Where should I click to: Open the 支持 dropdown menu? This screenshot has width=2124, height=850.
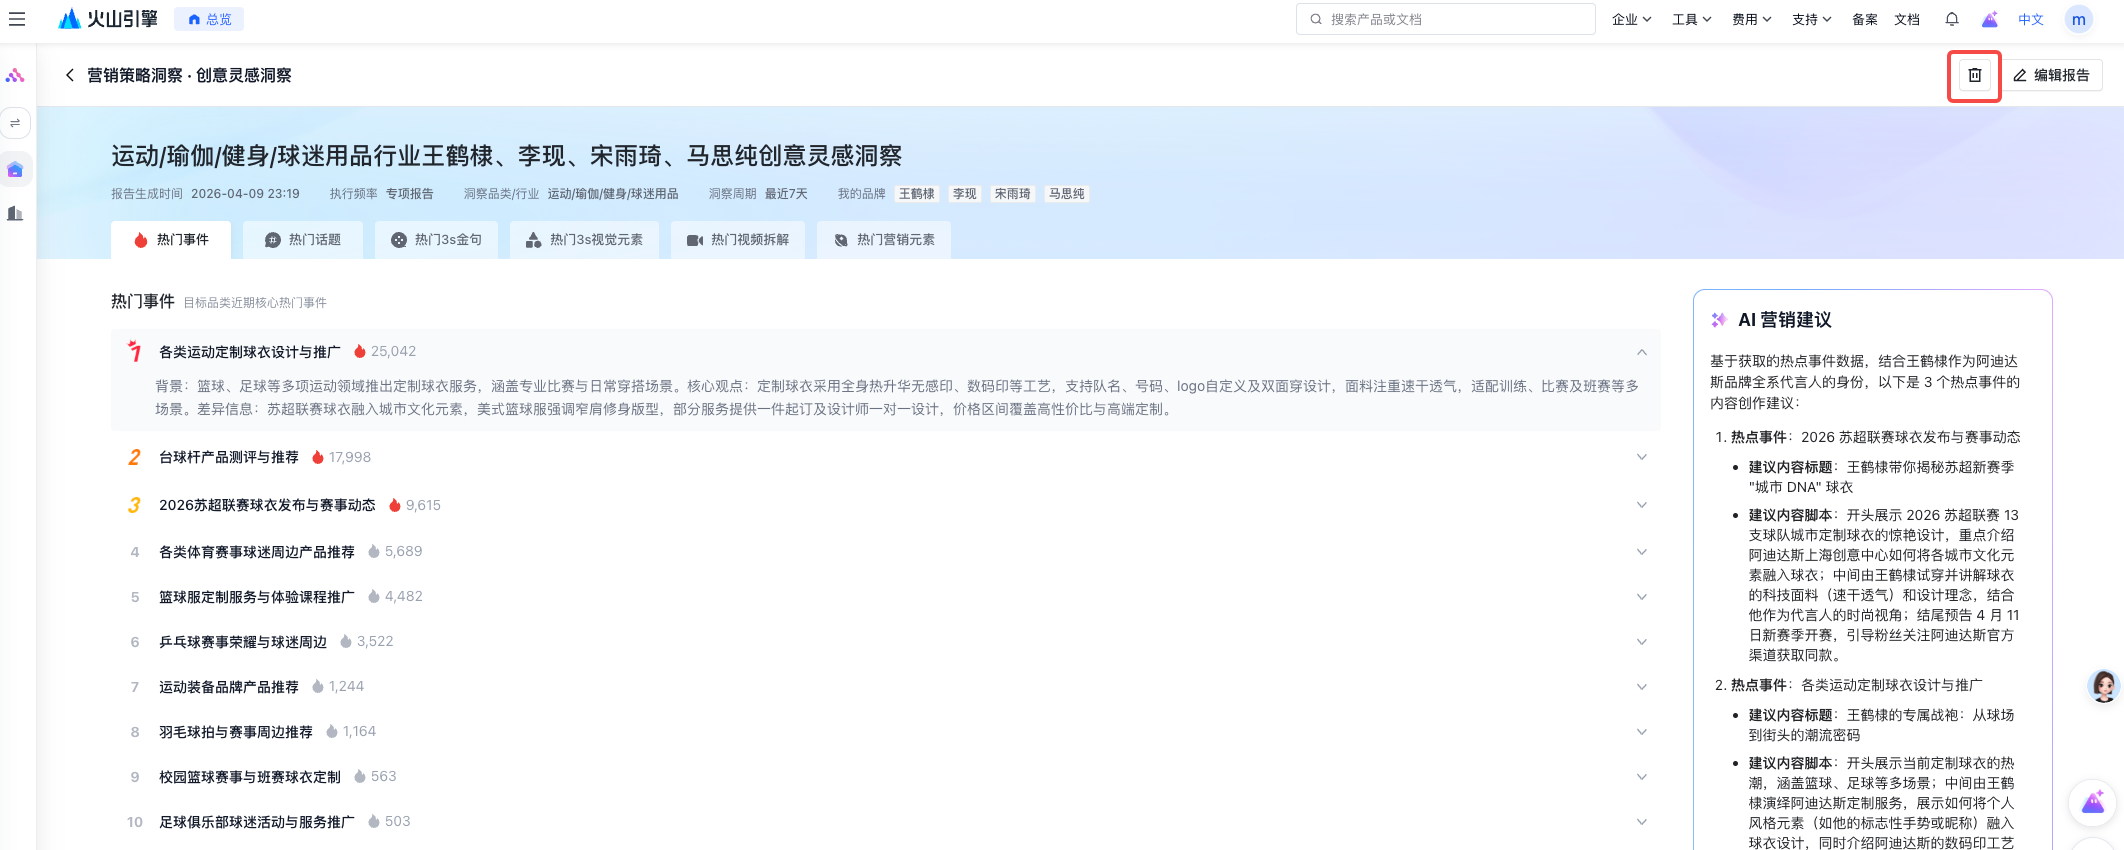click(x=1811, y=19)
